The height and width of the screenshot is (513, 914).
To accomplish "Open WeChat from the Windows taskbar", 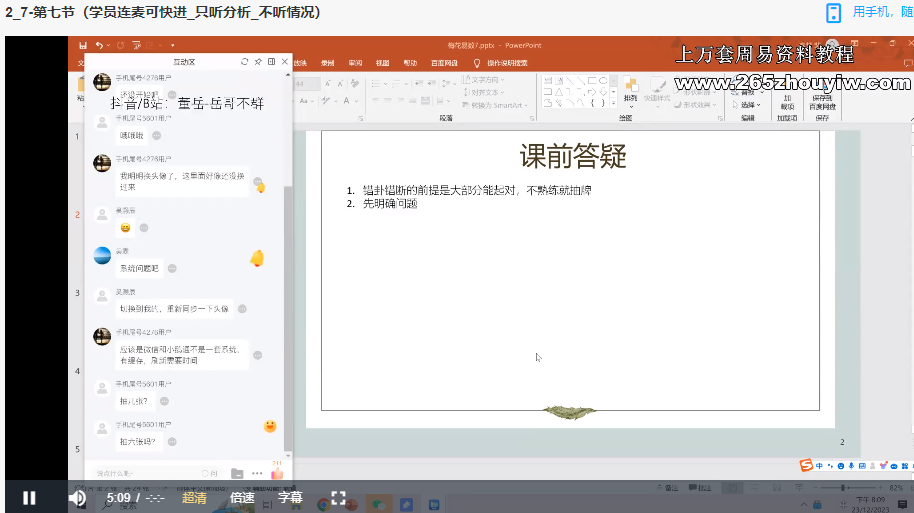I will (x=379, y=504).
